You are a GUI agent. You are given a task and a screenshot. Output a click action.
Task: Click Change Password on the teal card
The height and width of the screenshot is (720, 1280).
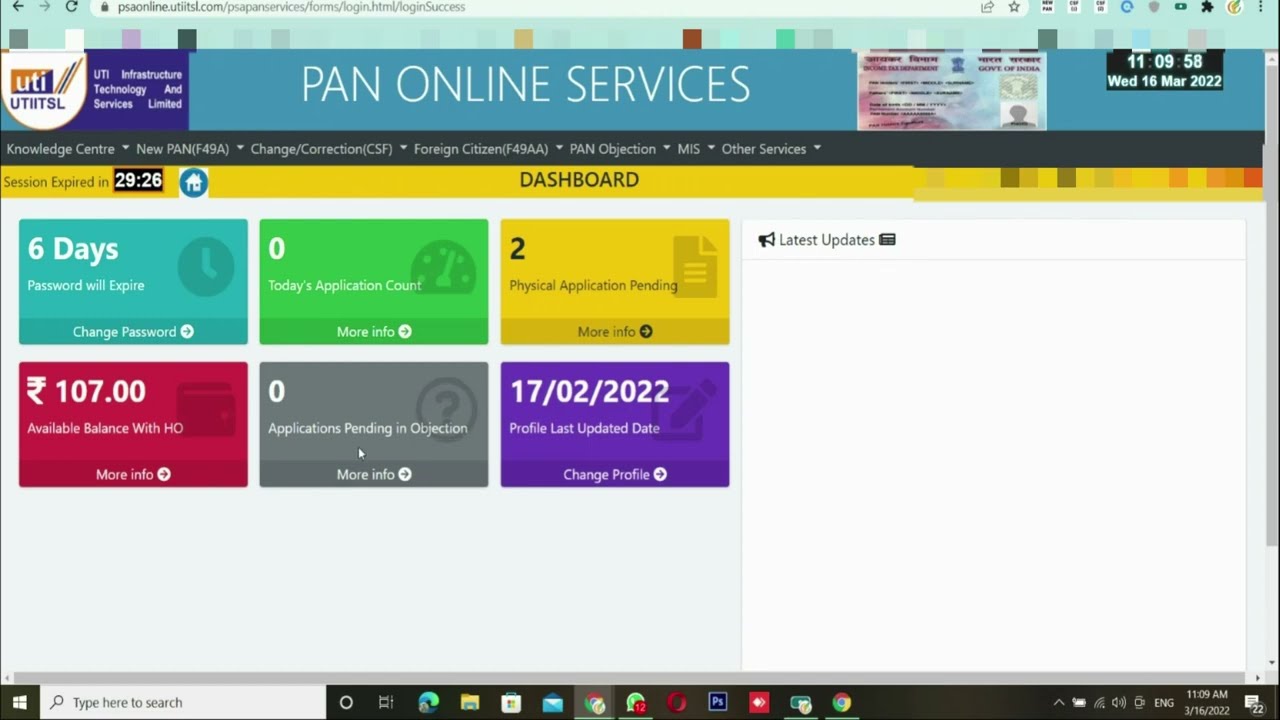point(133,332)
